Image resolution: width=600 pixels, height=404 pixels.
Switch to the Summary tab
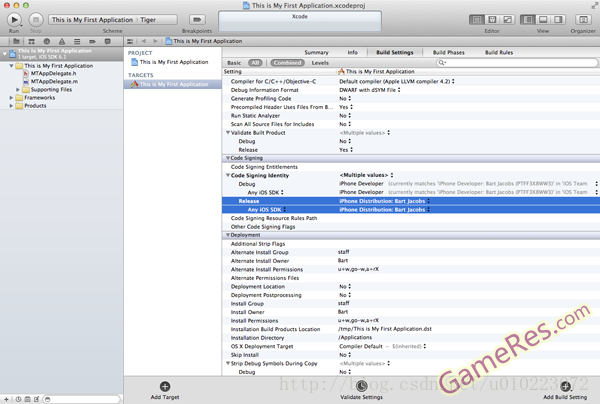click(316, 52)
